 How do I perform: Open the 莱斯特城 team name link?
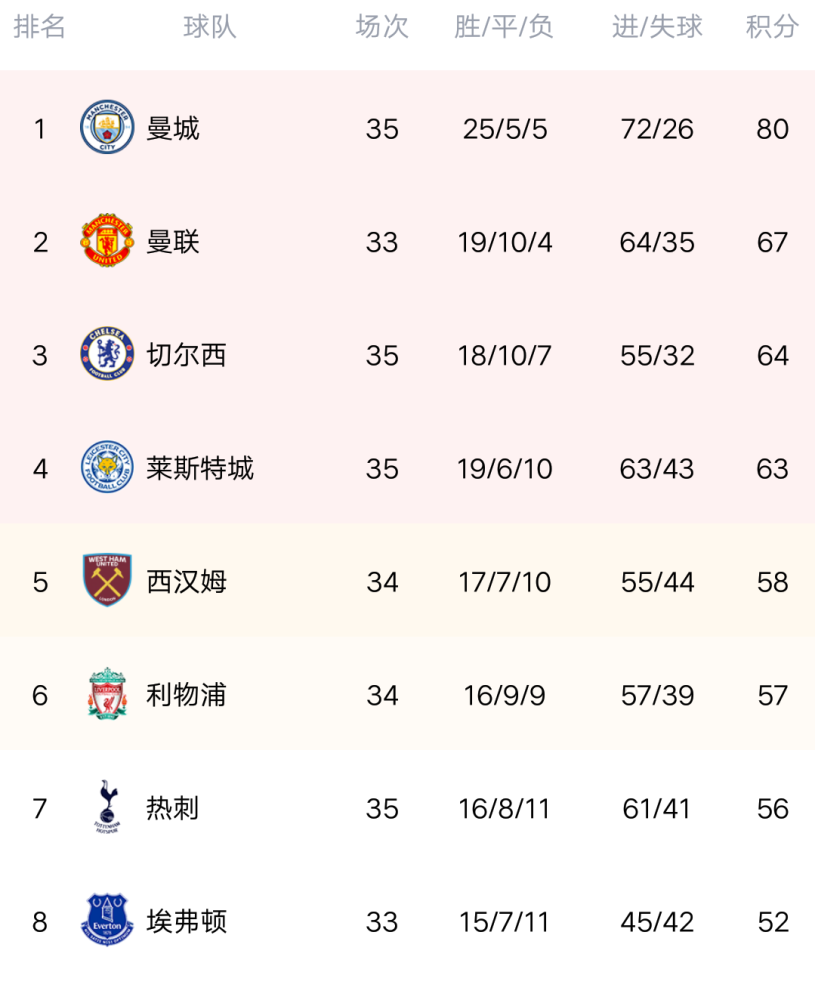200,468
